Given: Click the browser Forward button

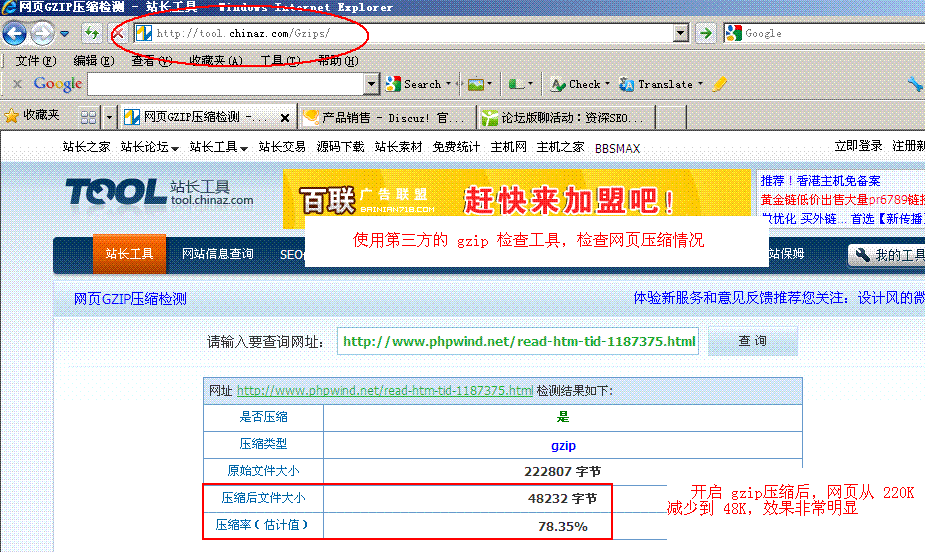Looking at the screenshot, I should click(x=42, y=33).
